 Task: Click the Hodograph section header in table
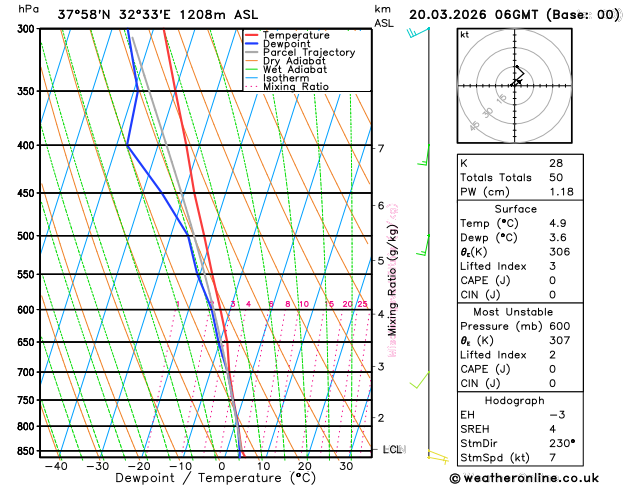[x=515, y=400]
